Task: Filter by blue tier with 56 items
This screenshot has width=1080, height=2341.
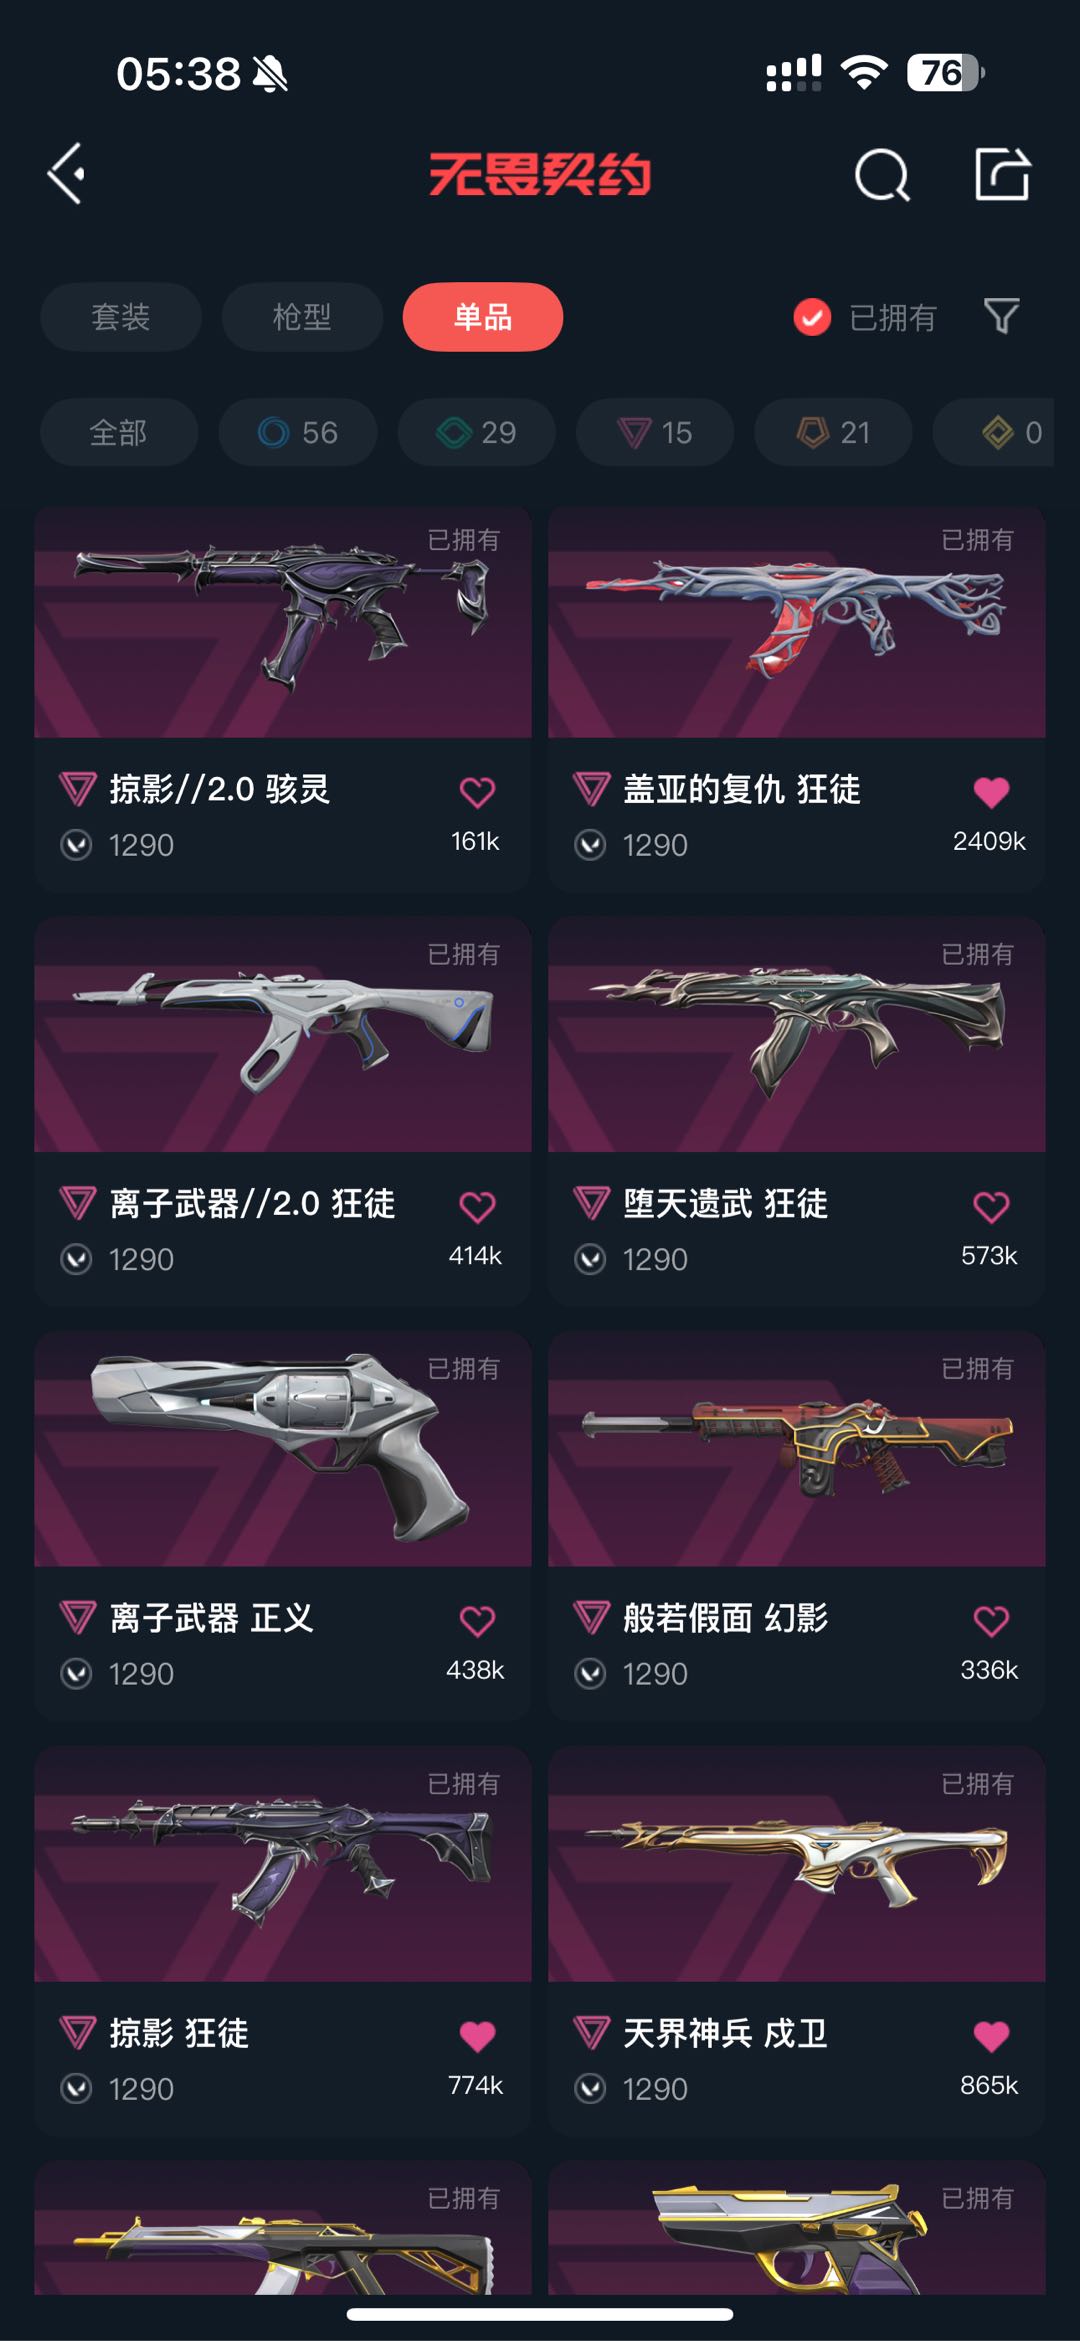Action: pyautogui.click(x=298, y=432)
